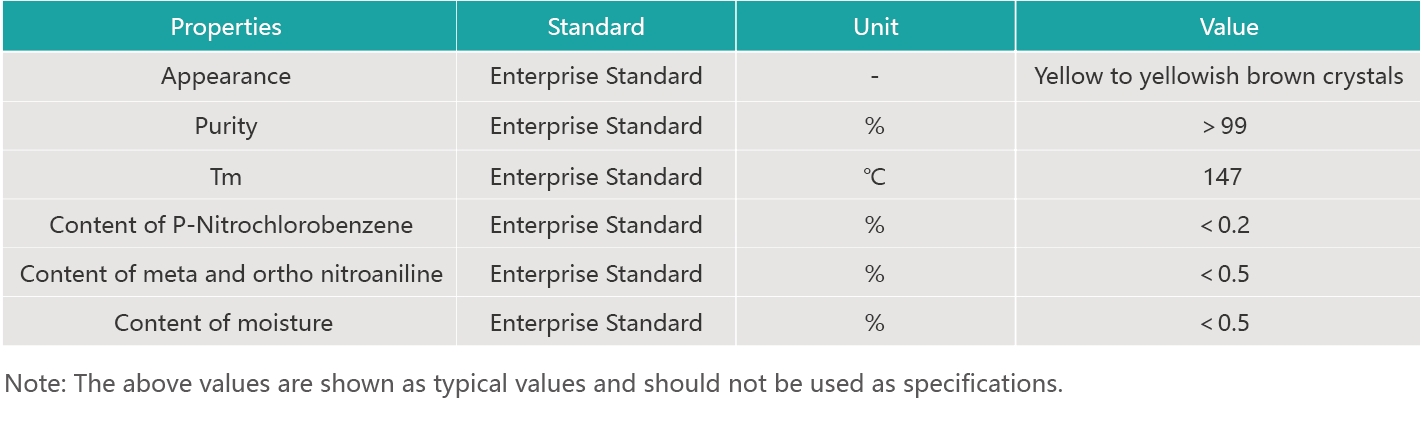Select the Purity property cell
The height and width of the screenshot is (427, 1422).
pyautogui.click(x=226, y=126)
